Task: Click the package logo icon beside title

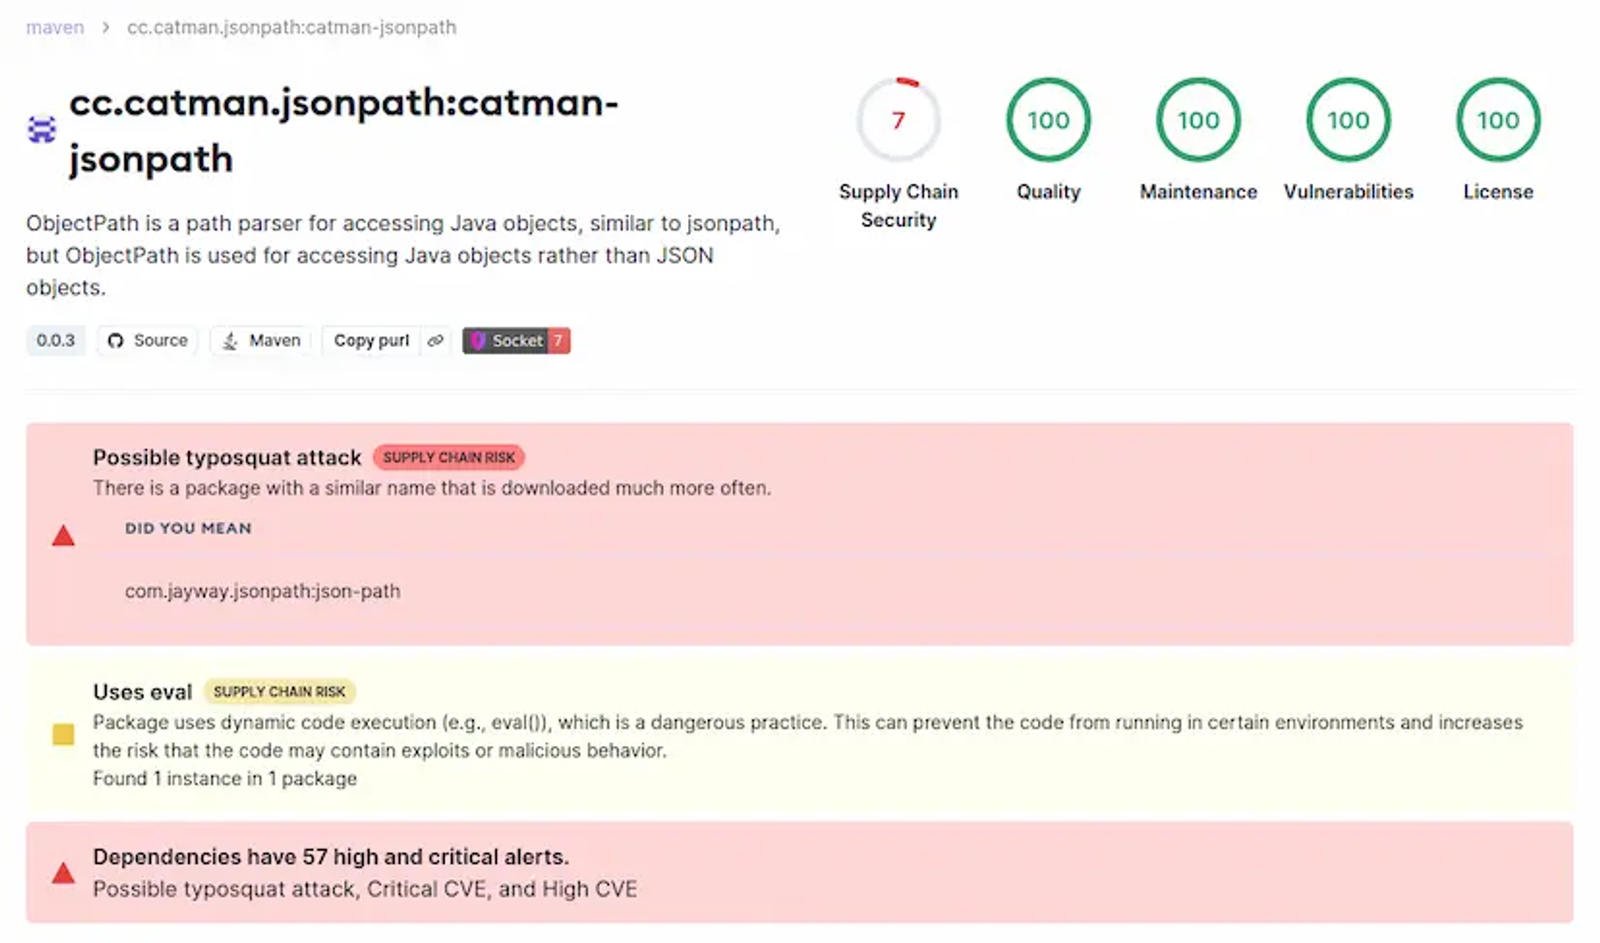Action: pyautogui.click(x=41, y=130)
